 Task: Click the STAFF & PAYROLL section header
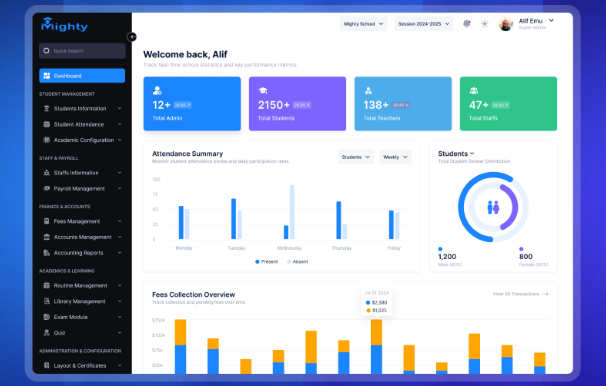pyautogui.click(x=59, y=158)
